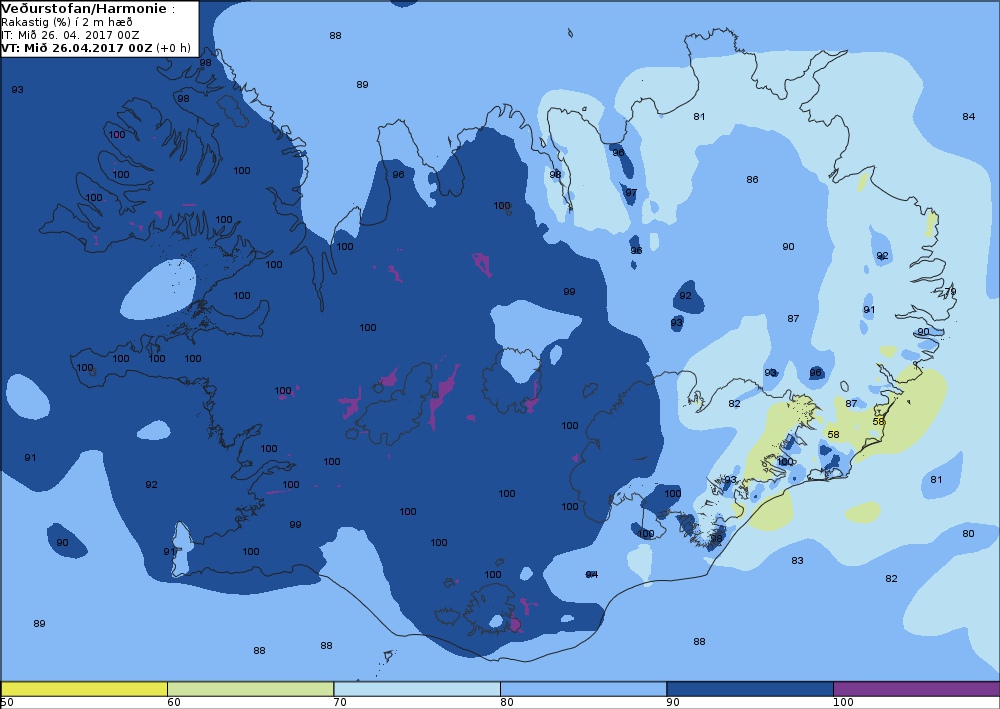The width and height of the screenshot is (1000, 709).
Task: Click the dark blue 90–100 legend band
Action: [750, 689]
